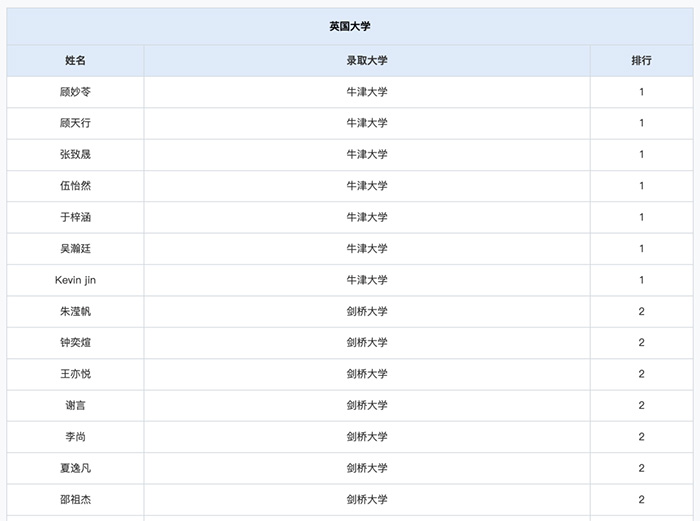Click the 姓名 column header
Screen dimensions: 700x521
(x=76, y=60)
